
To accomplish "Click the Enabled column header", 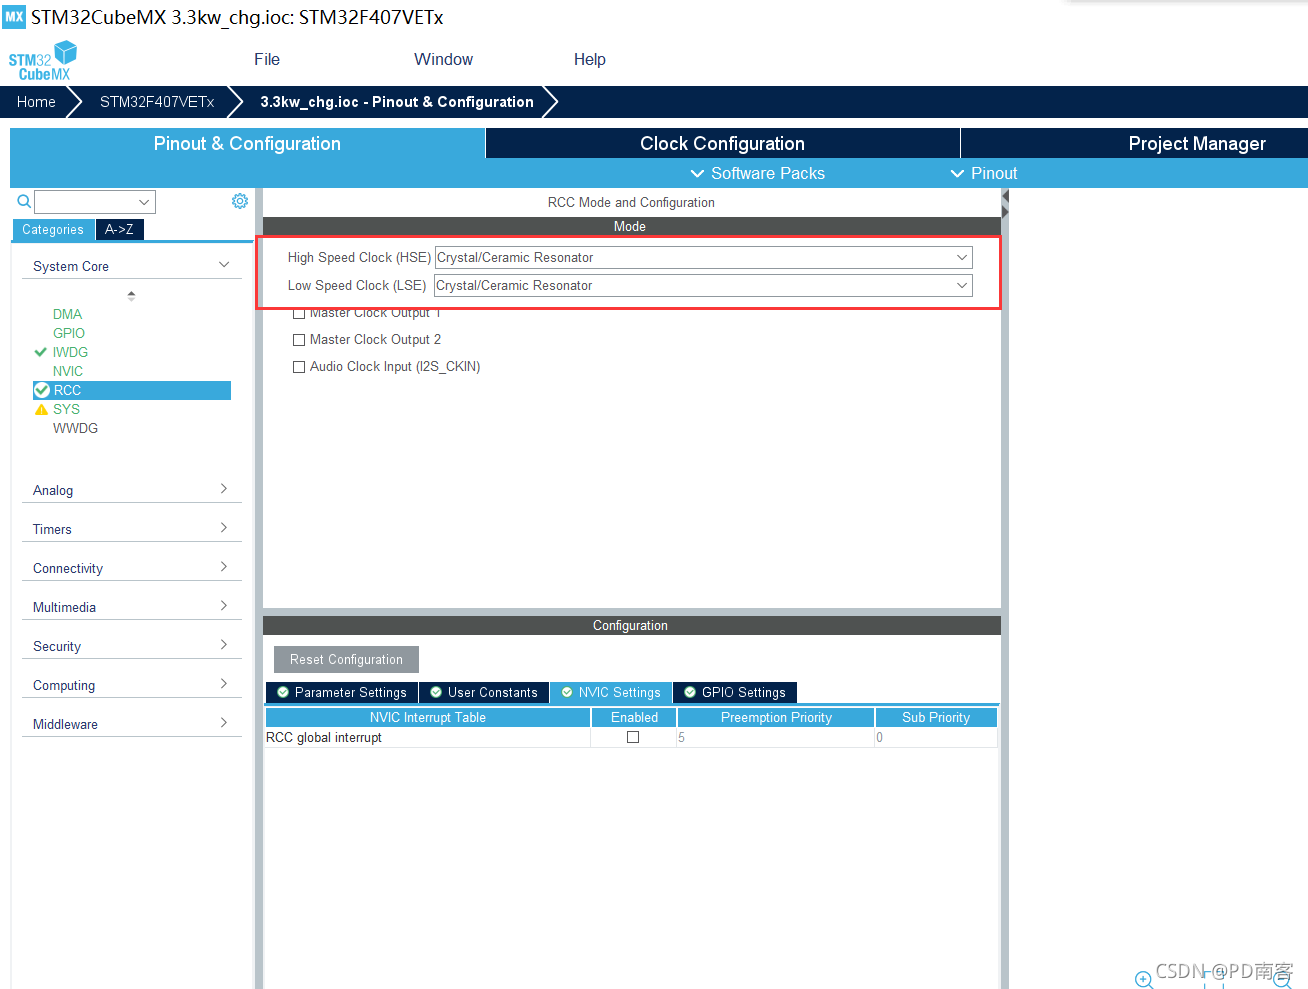I will pos(634,717).
